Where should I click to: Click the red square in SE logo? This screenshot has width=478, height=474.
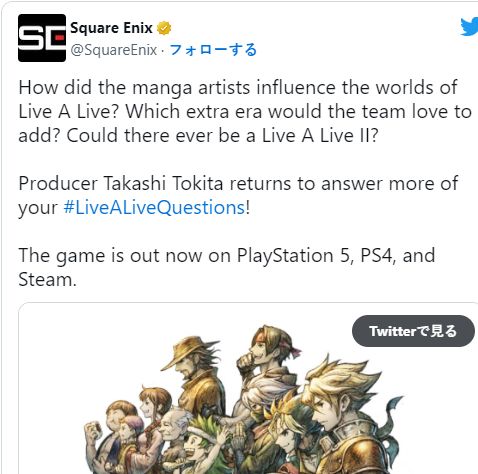click(60, 38)
